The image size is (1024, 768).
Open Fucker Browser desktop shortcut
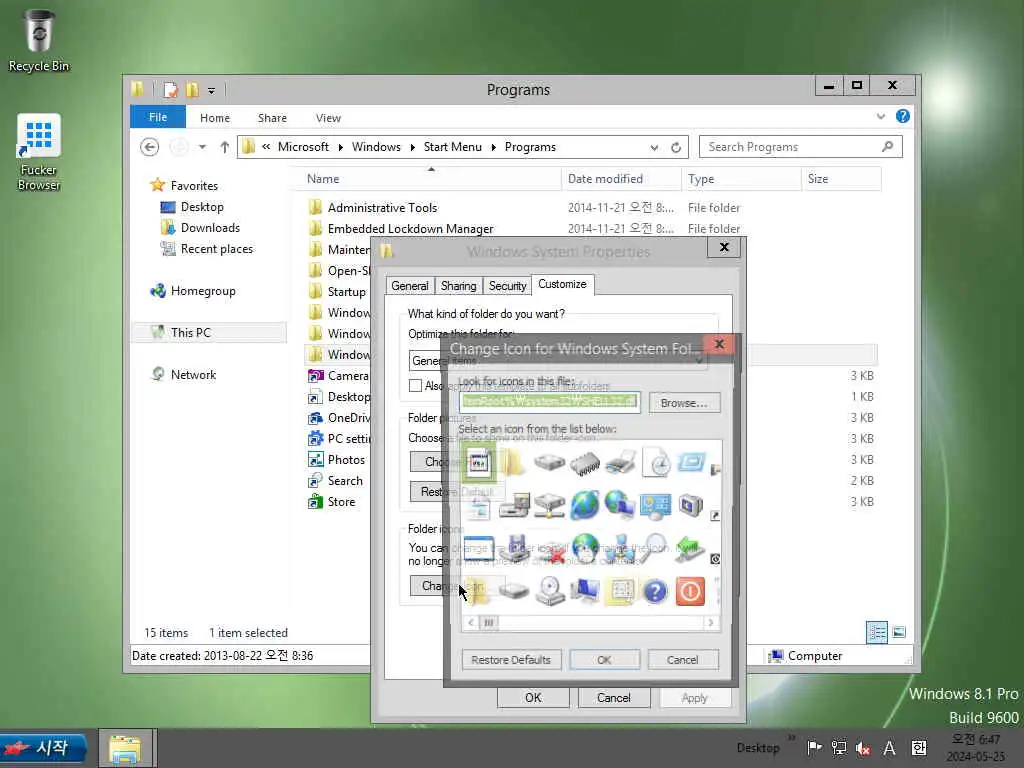pyautogui.click(x=39, y=153)
